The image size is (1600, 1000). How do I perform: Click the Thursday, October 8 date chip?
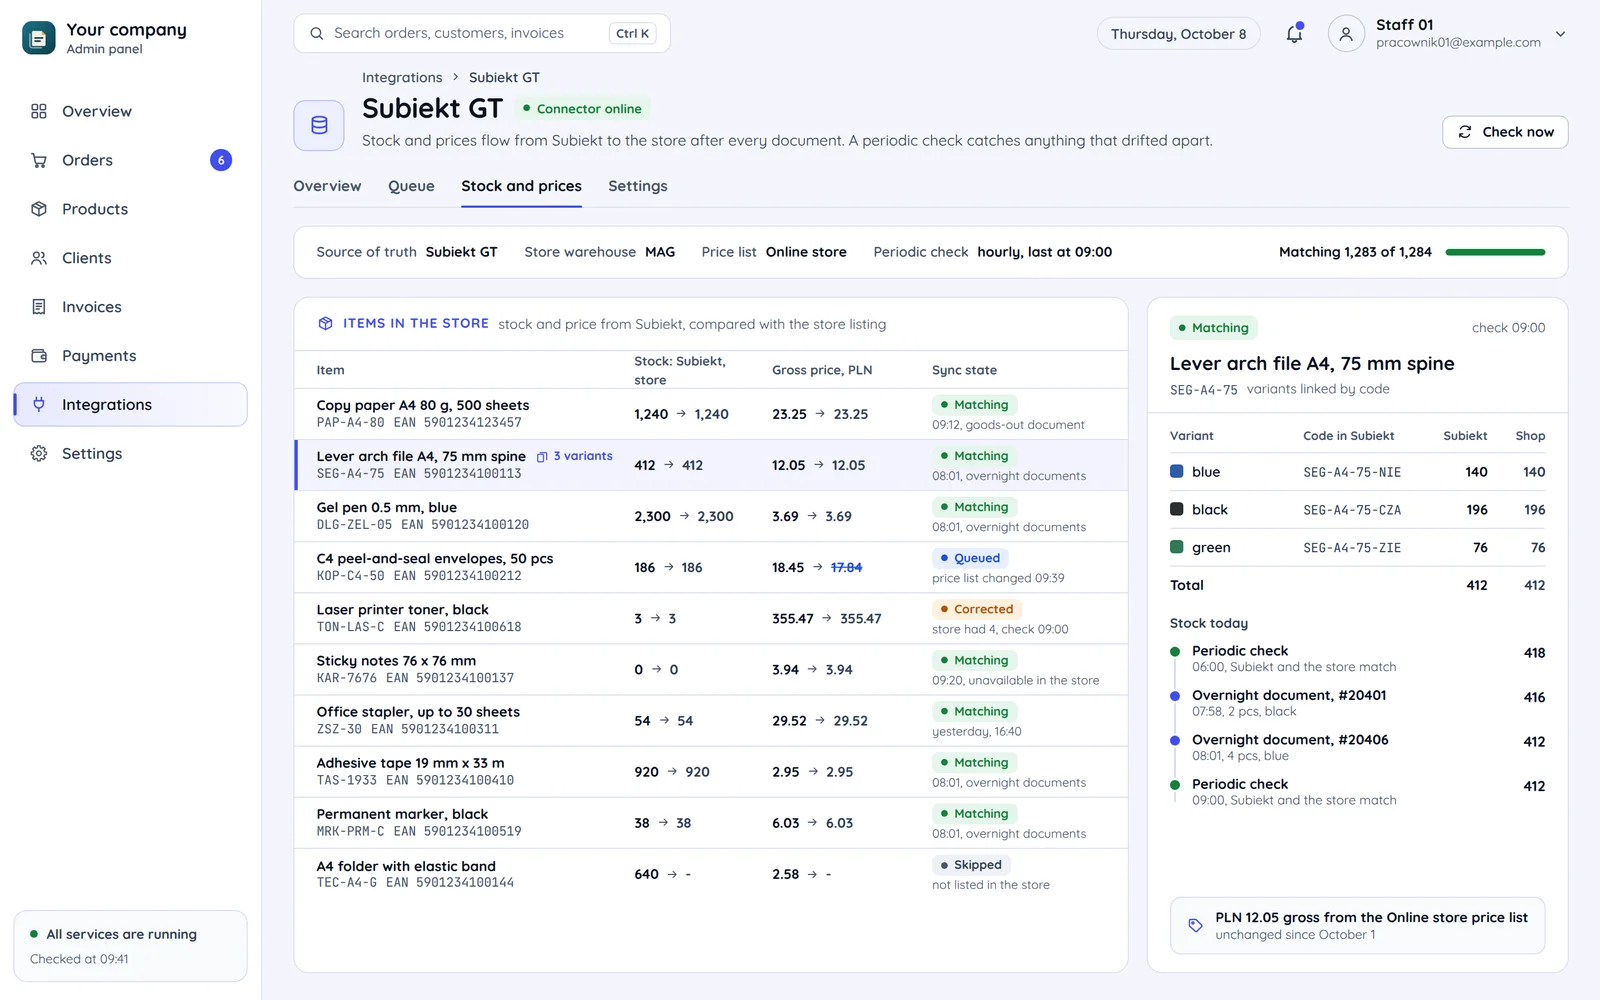[x=1178, y=33]
